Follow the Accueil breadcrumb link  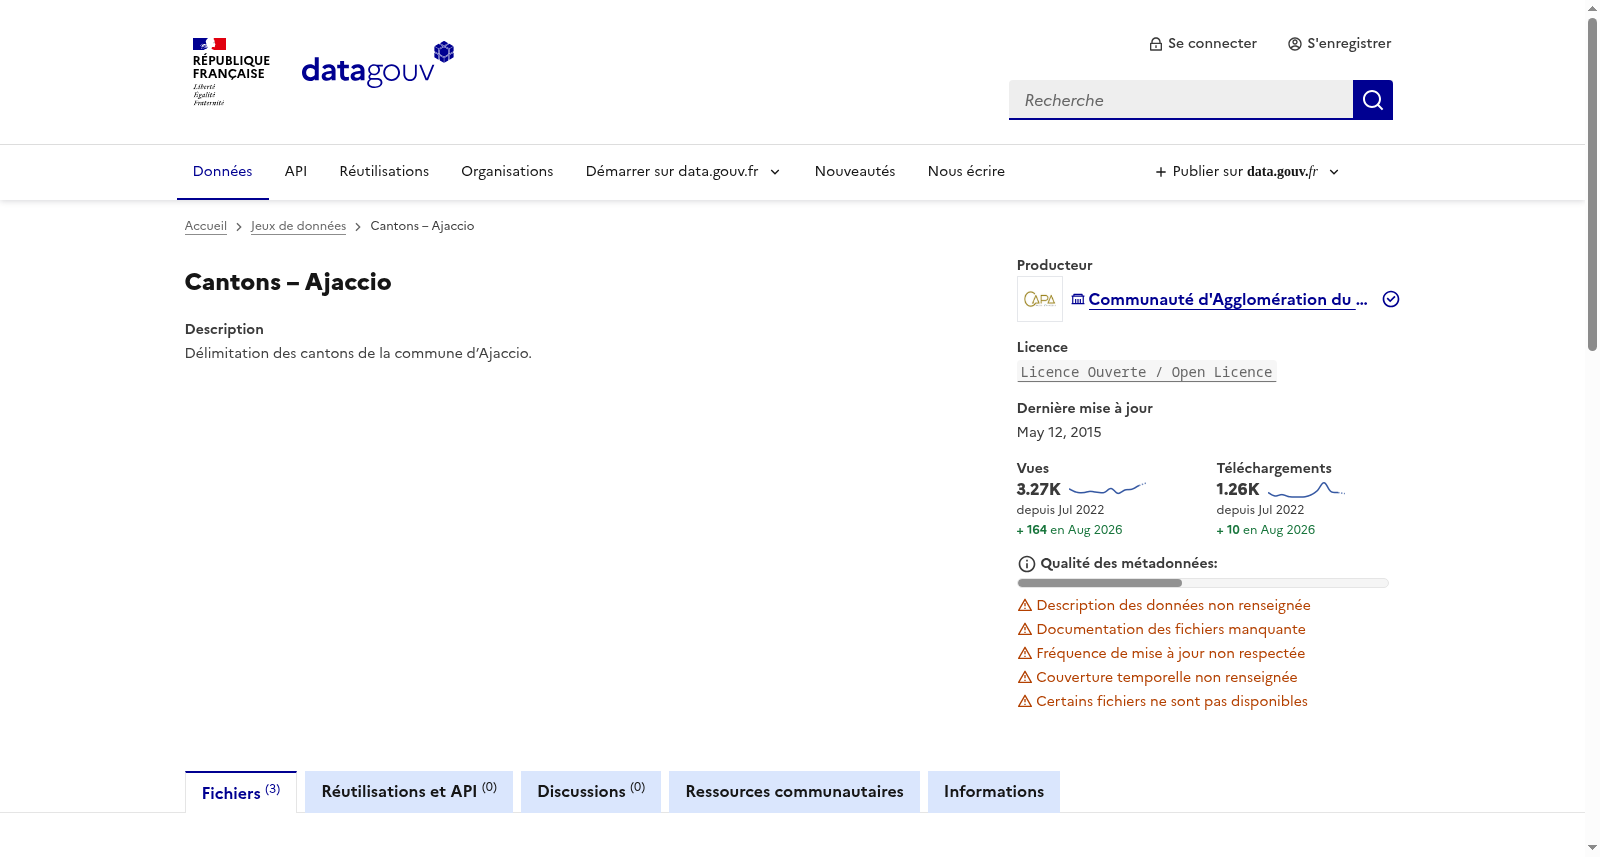tap(206, 226)
